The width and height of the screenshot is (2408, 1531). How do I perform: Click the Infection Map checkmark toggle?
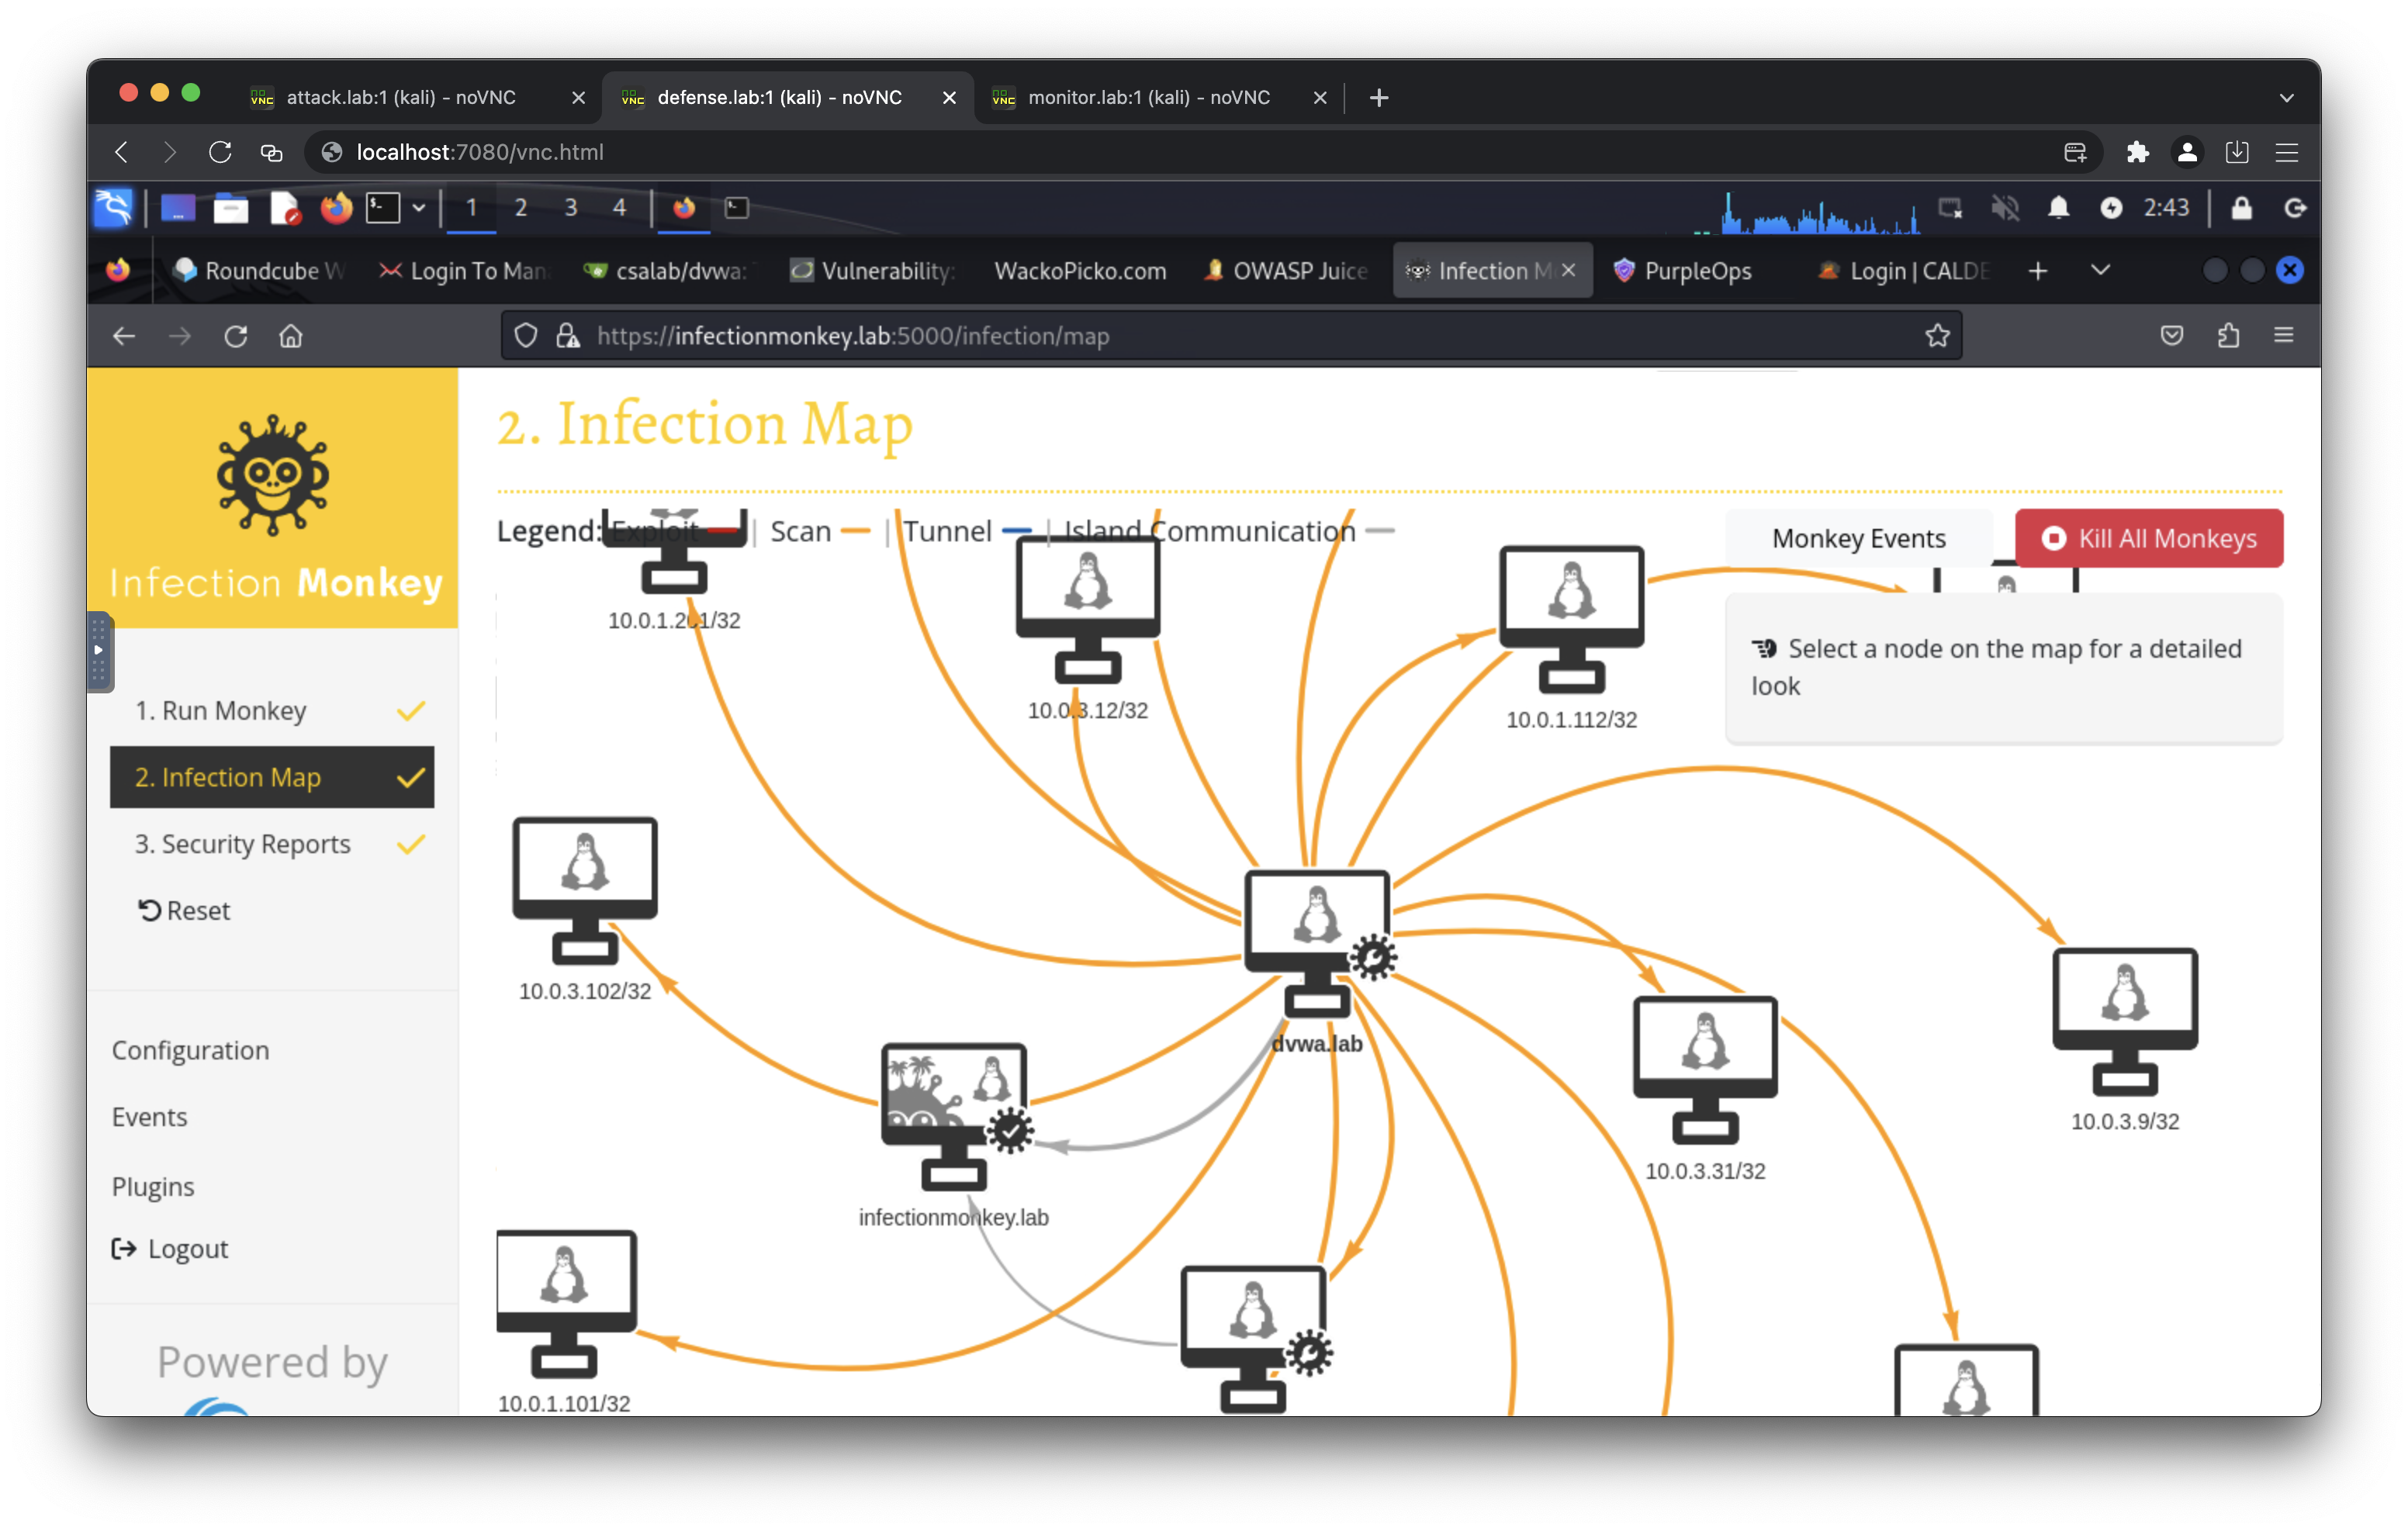tap(407, 777)
